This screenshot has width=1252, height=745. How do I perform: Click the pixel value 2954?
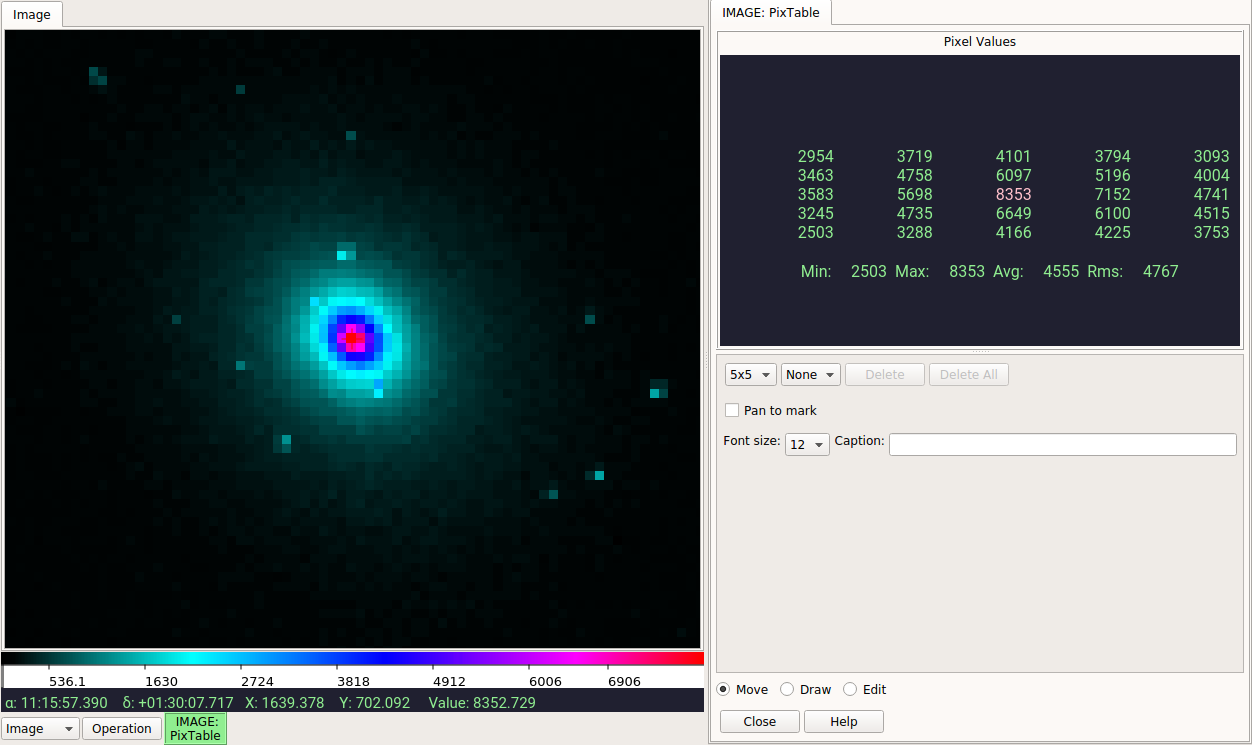point(816,156)
